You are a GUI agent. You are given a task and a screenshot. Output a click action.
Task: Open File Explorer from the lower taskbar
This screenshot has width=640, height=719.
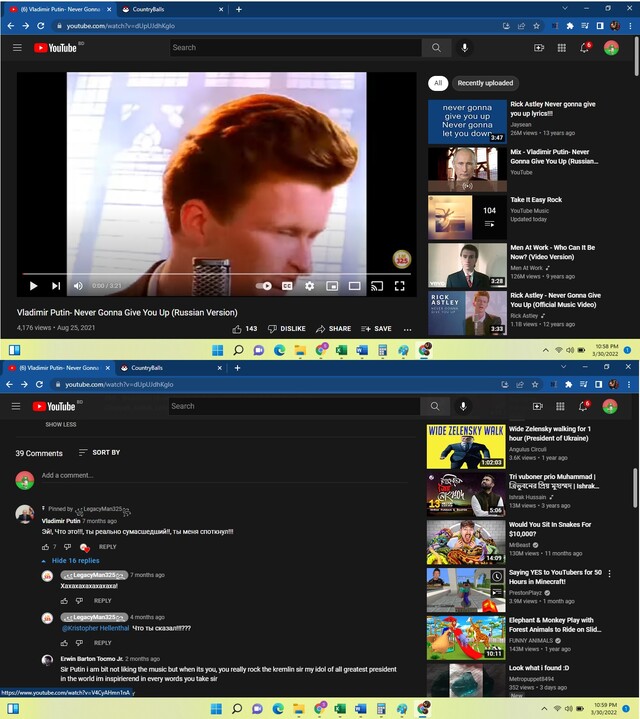(x=298, y=709)
